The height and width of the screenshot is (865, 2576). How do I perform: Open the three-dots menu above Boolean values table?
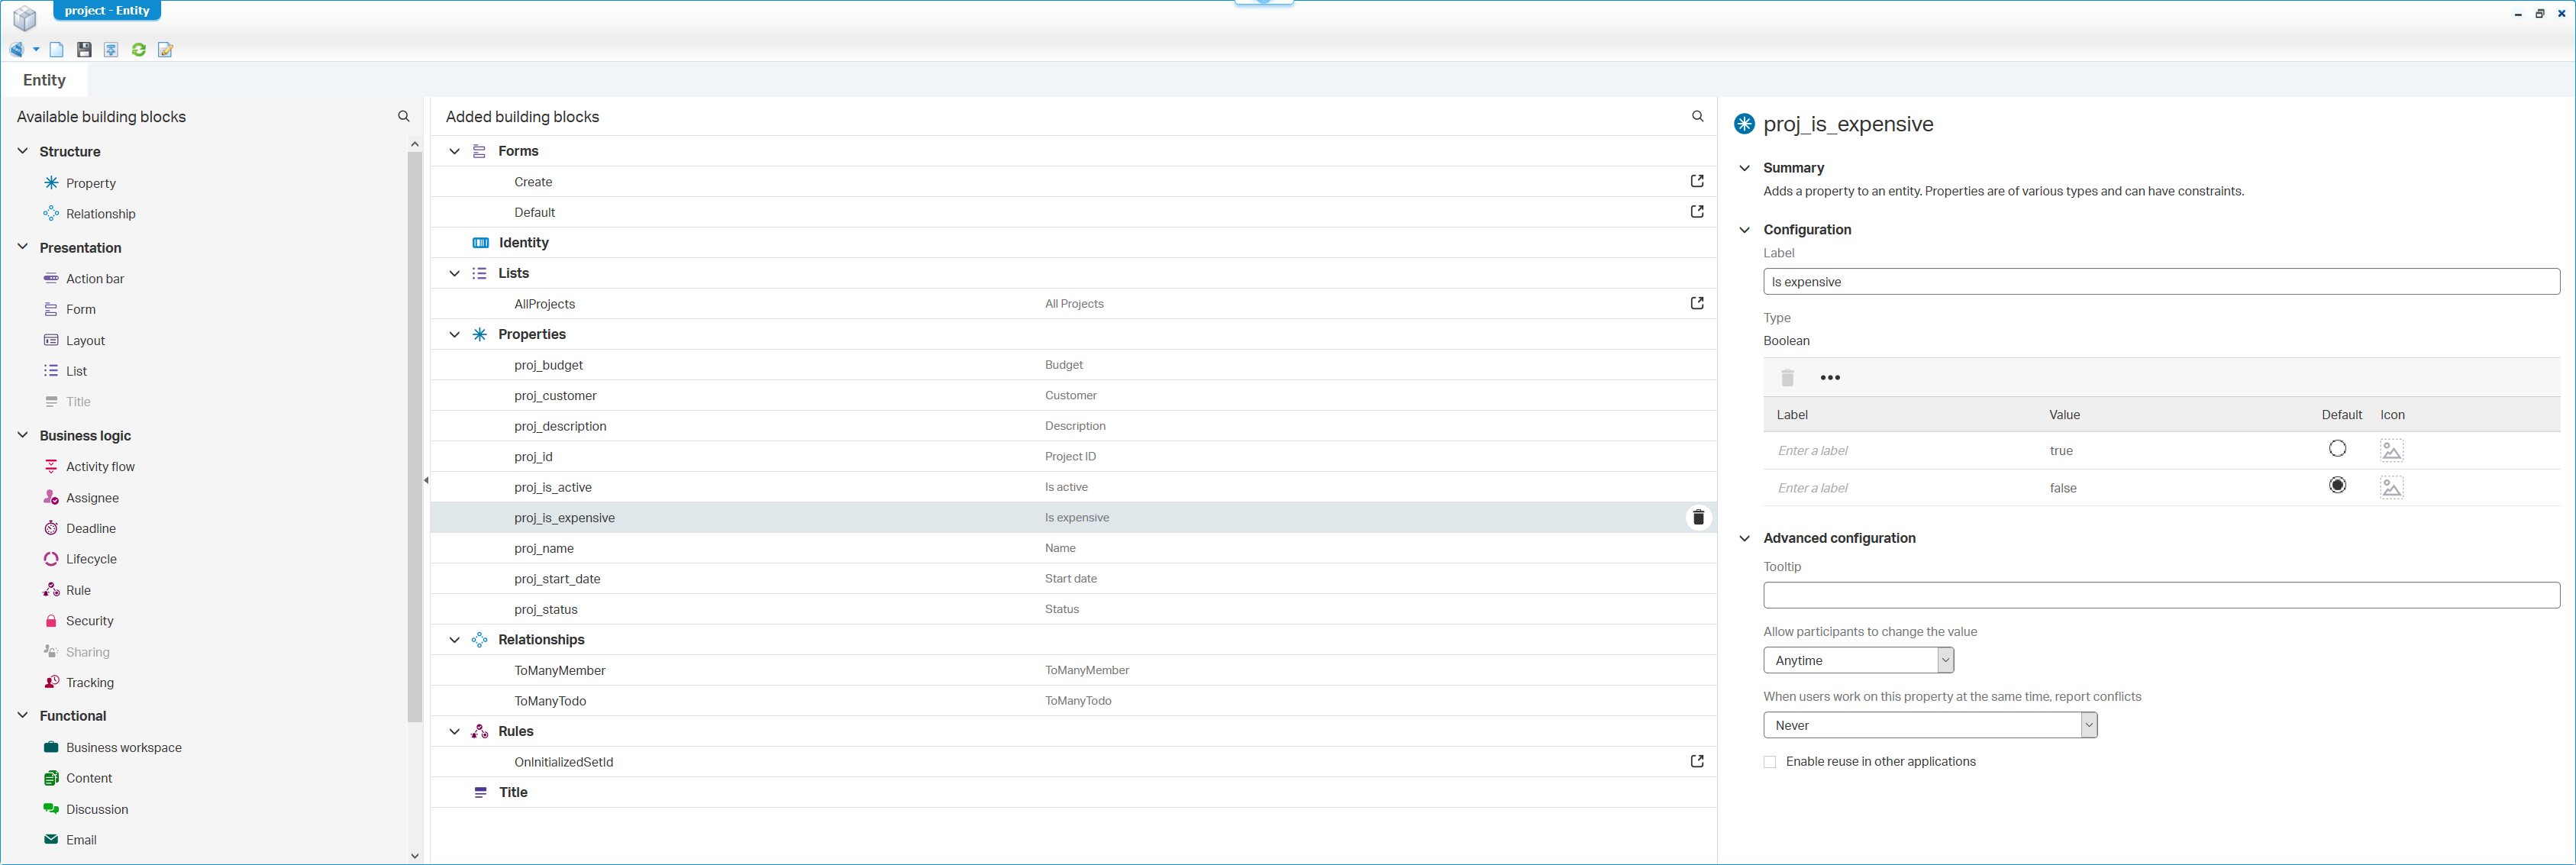[1829, 378]
